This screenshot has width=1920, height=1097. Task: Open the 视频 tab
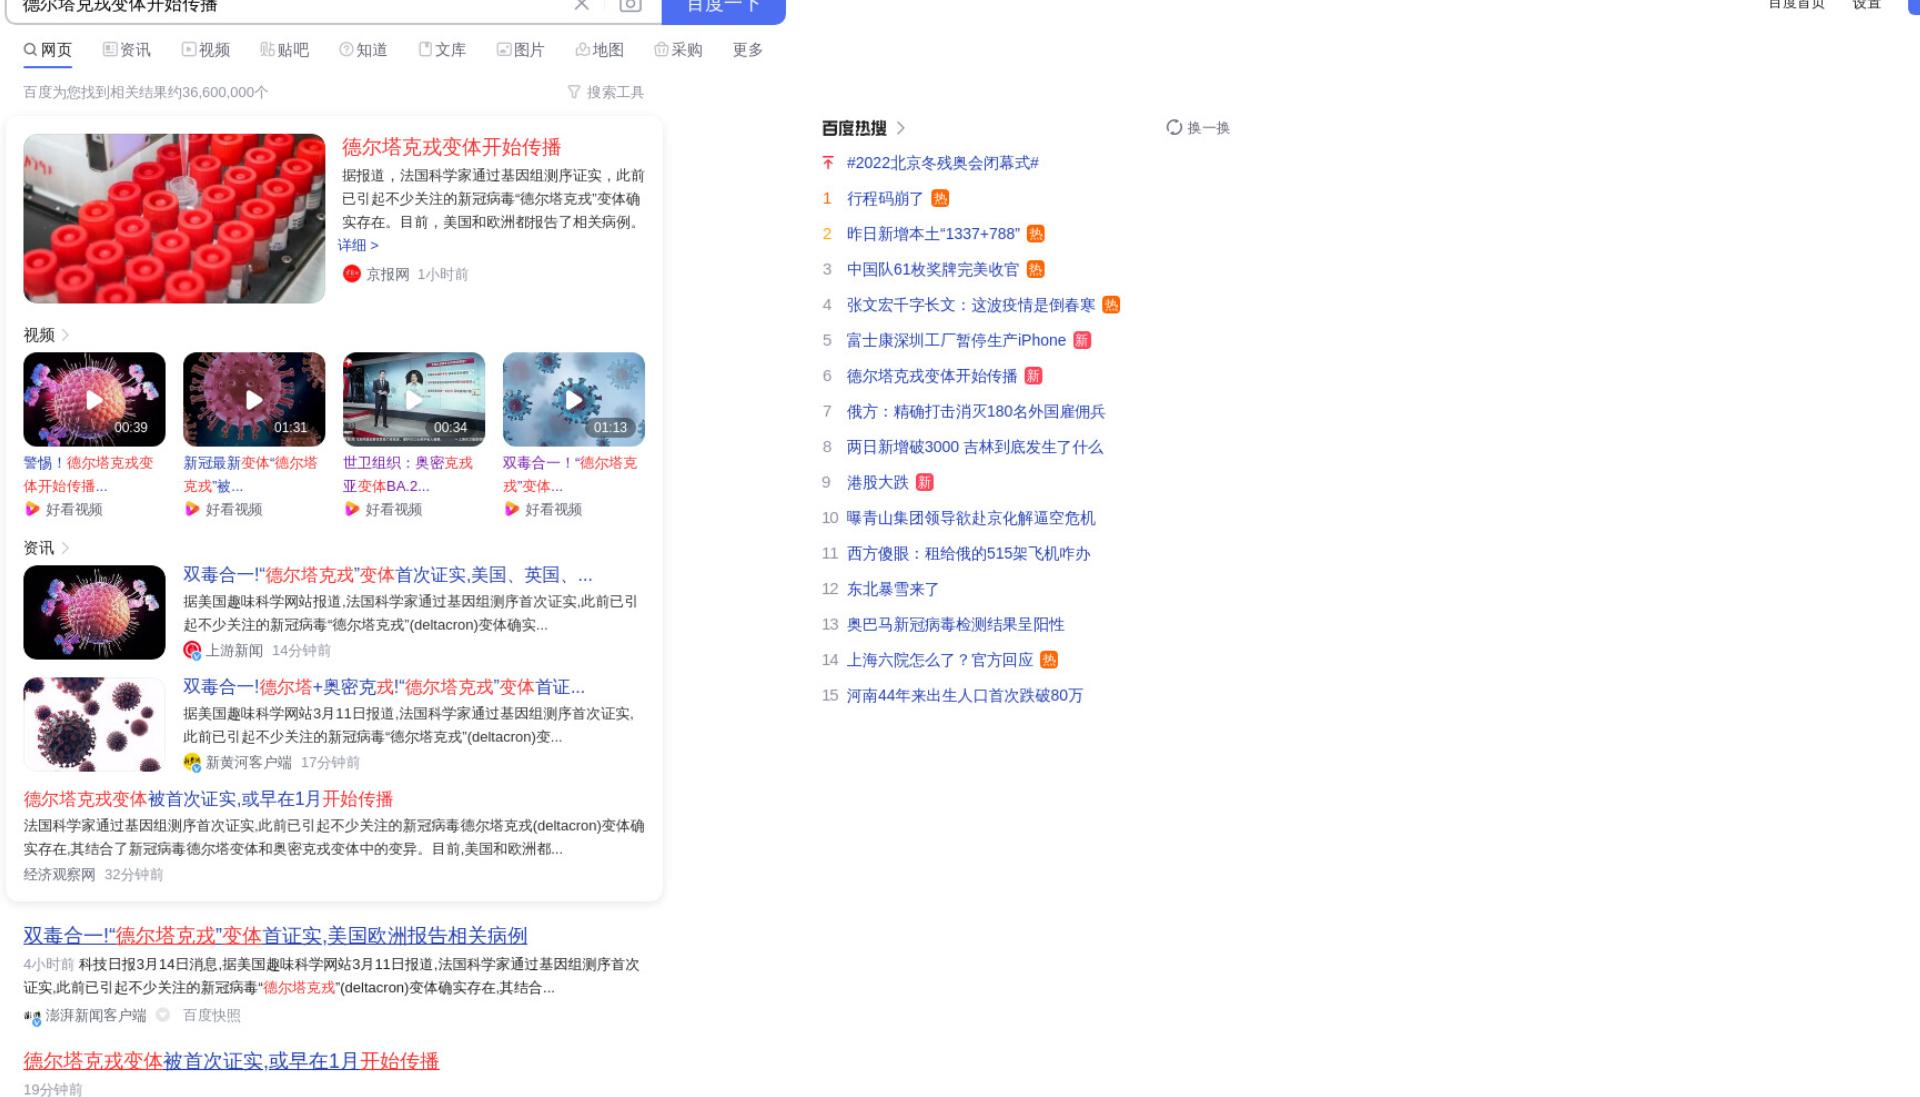[x=206, y=50]
